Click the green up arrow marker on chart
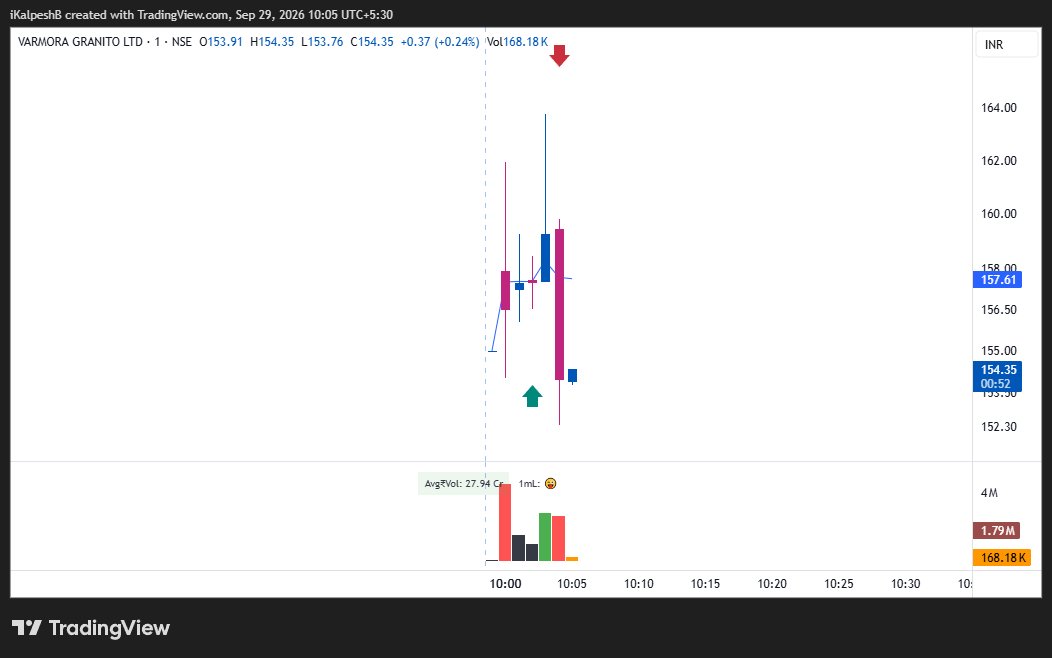This screenshot has height=658, width=1052. (532, 396)
